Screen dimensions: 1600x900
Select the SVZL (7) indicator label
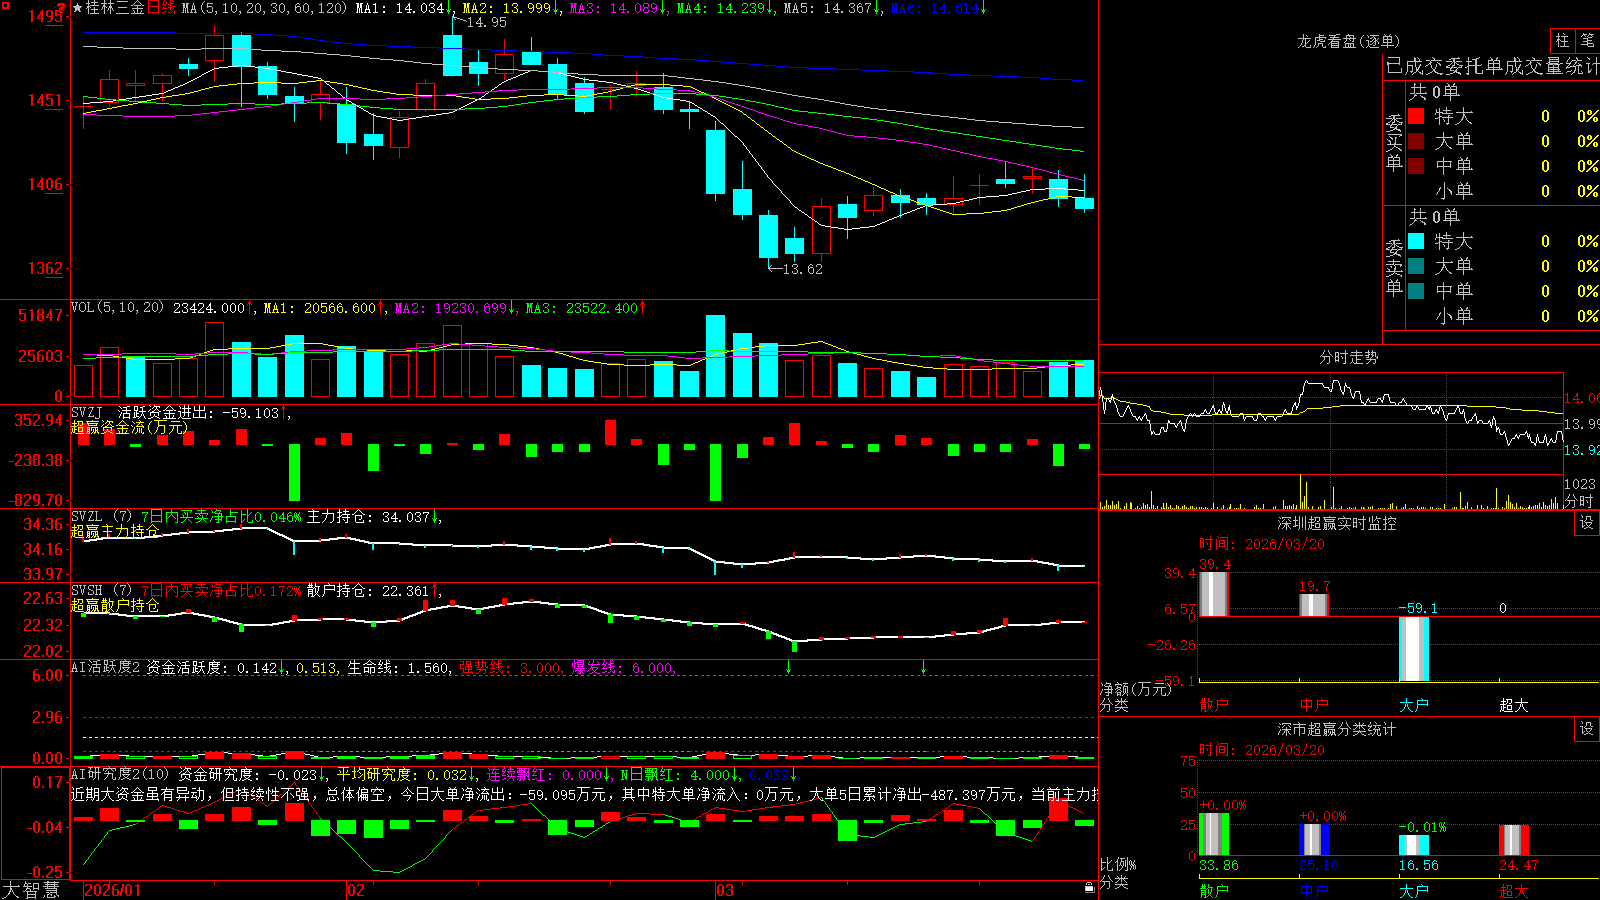[101, 516]
